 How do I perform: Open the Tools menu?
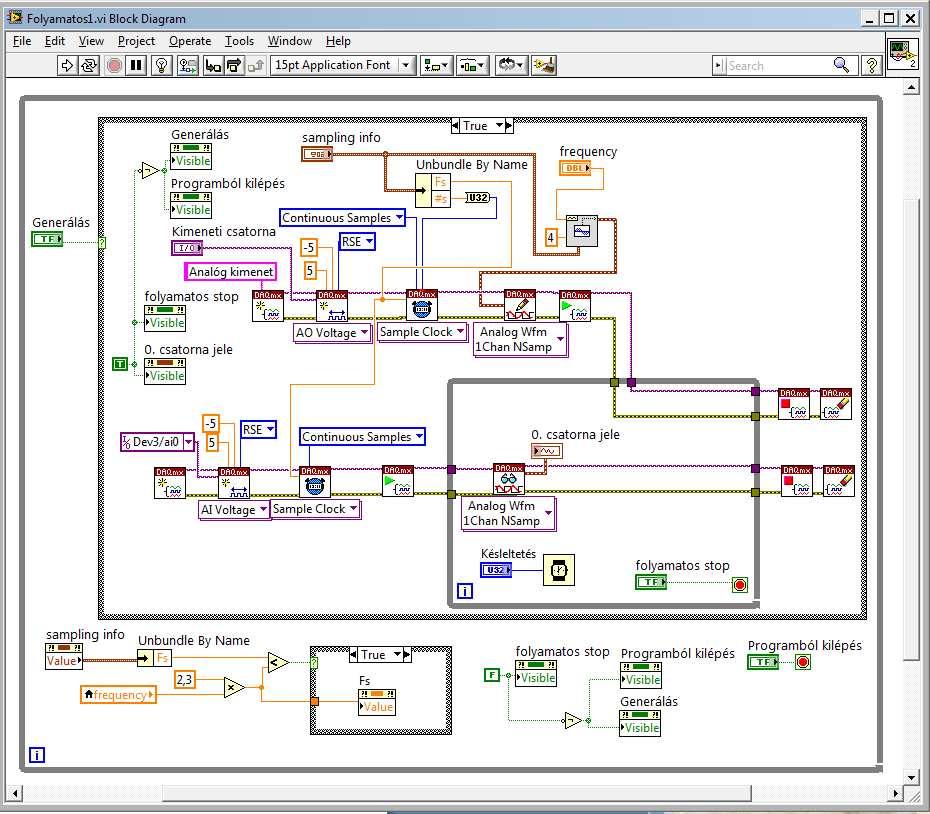point(239,41)
